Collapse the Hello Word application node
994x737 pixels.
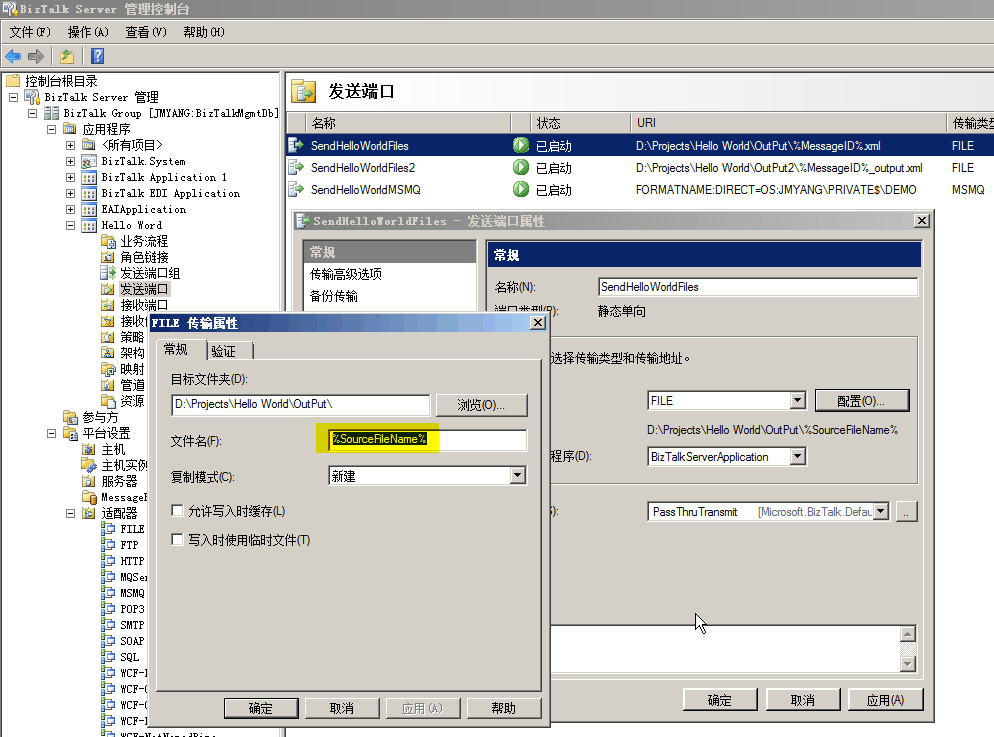point(70,226)
